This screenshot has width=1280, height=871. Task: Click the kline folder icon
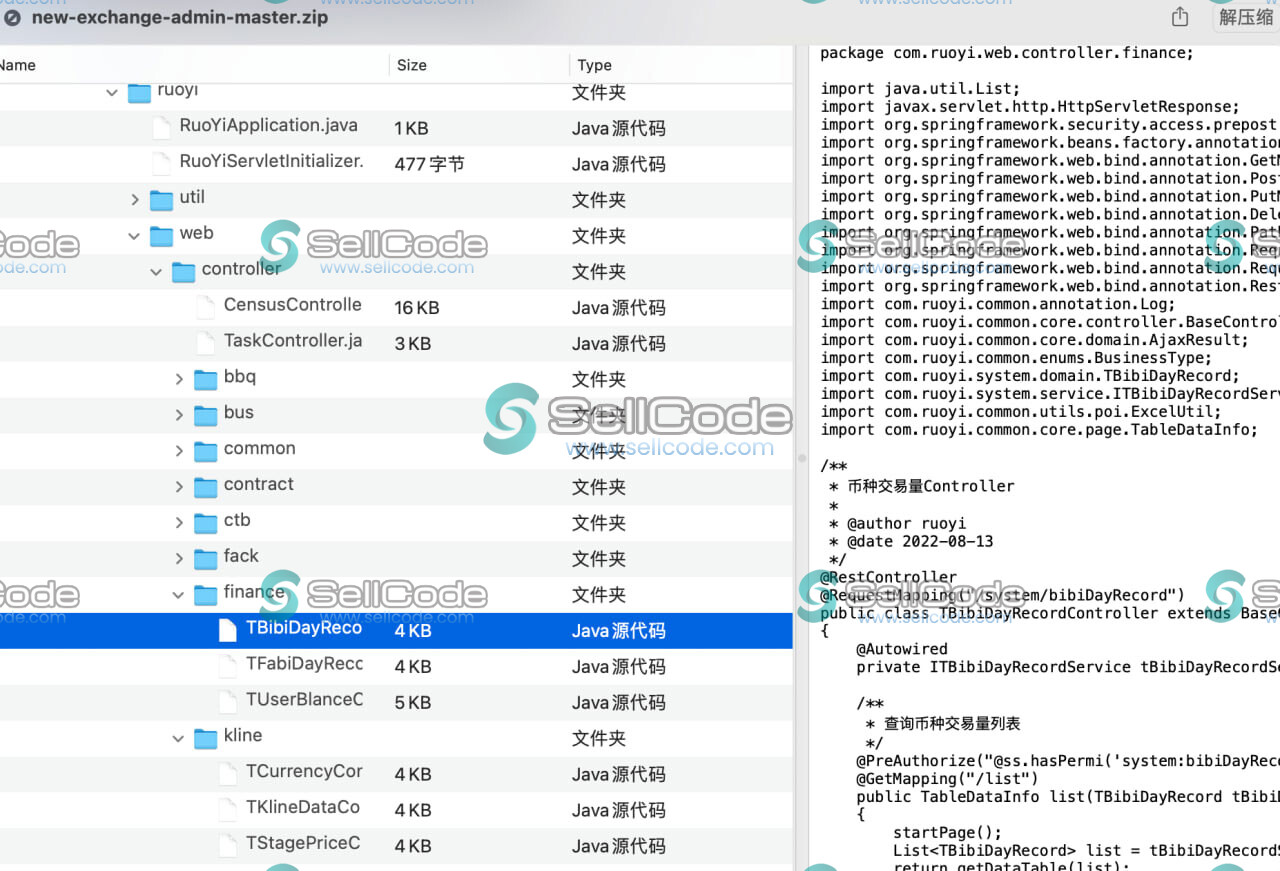pyautogui.click(x=205, y=739)
